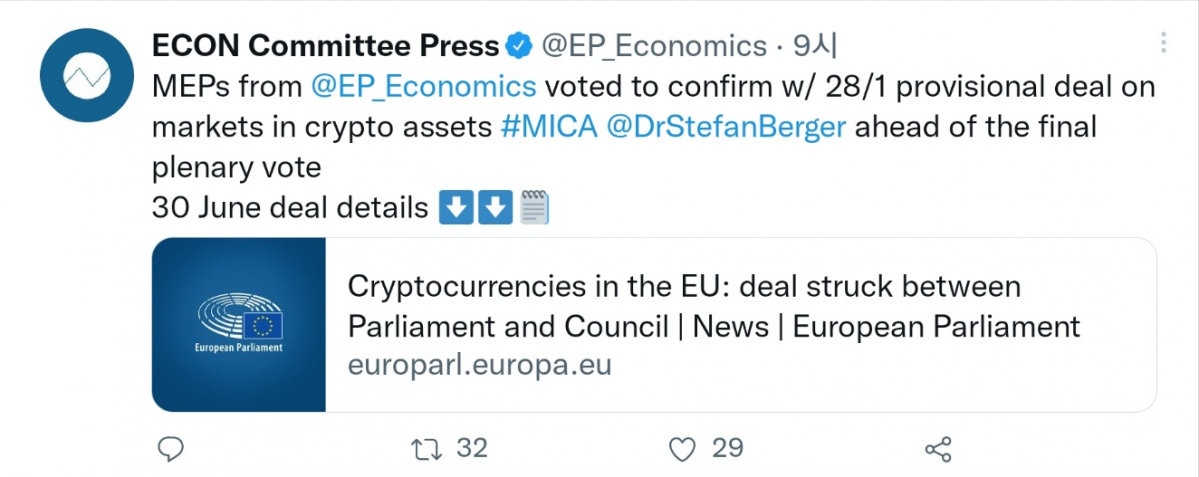Click the ECON Committee Press display name
This screenshot has width=1199, height=477.
pyautogui.click(x=325, y=45)
